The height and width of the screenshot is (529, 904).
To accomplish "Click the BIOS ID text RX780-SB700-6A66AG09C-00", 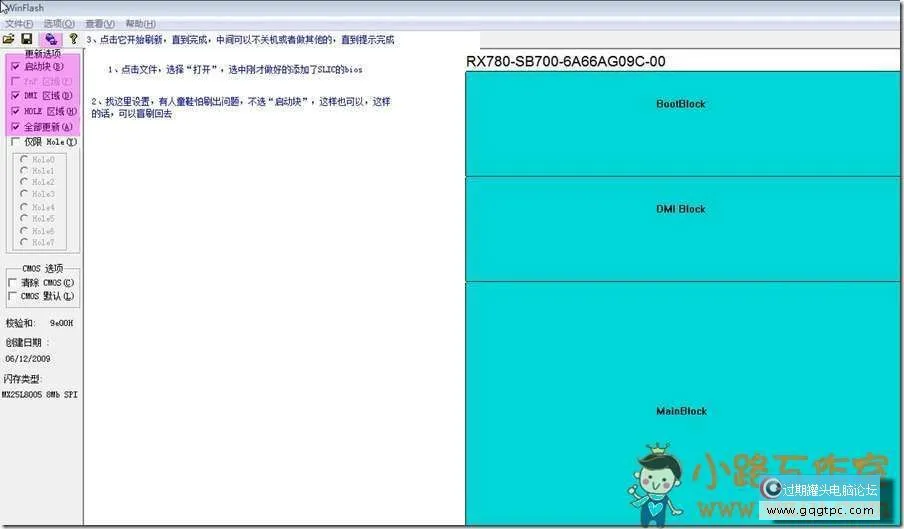I will (566, 61).
